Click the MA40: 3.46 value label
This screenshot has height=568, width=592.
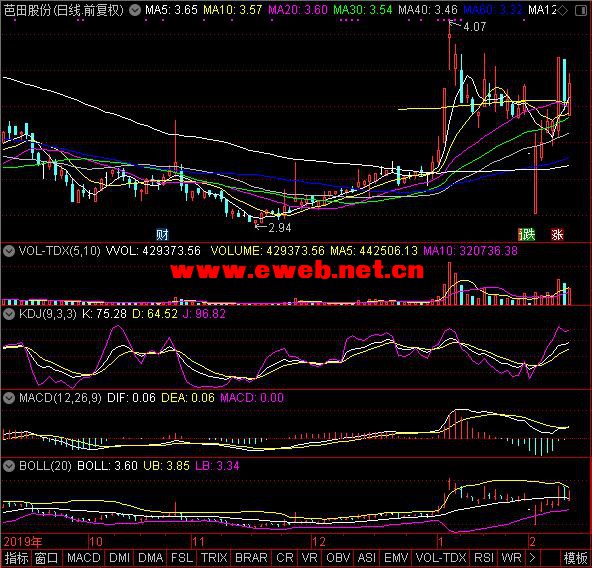pos(428,10)
